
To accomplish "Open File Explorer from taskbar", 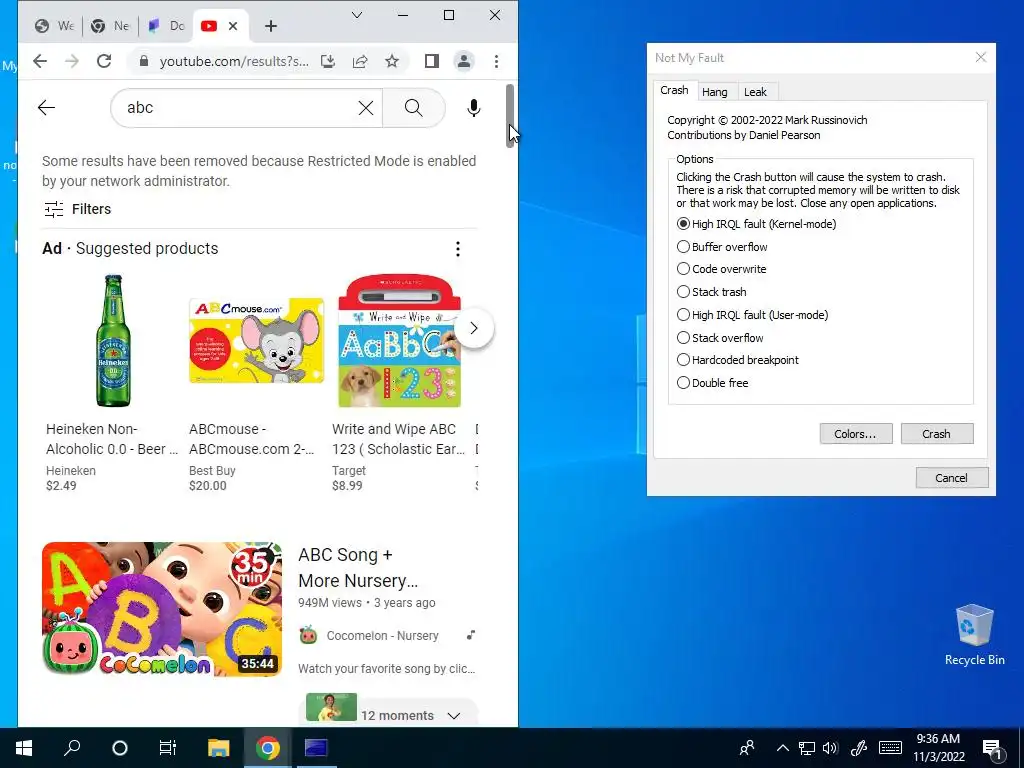I will [x=219, y=748].
